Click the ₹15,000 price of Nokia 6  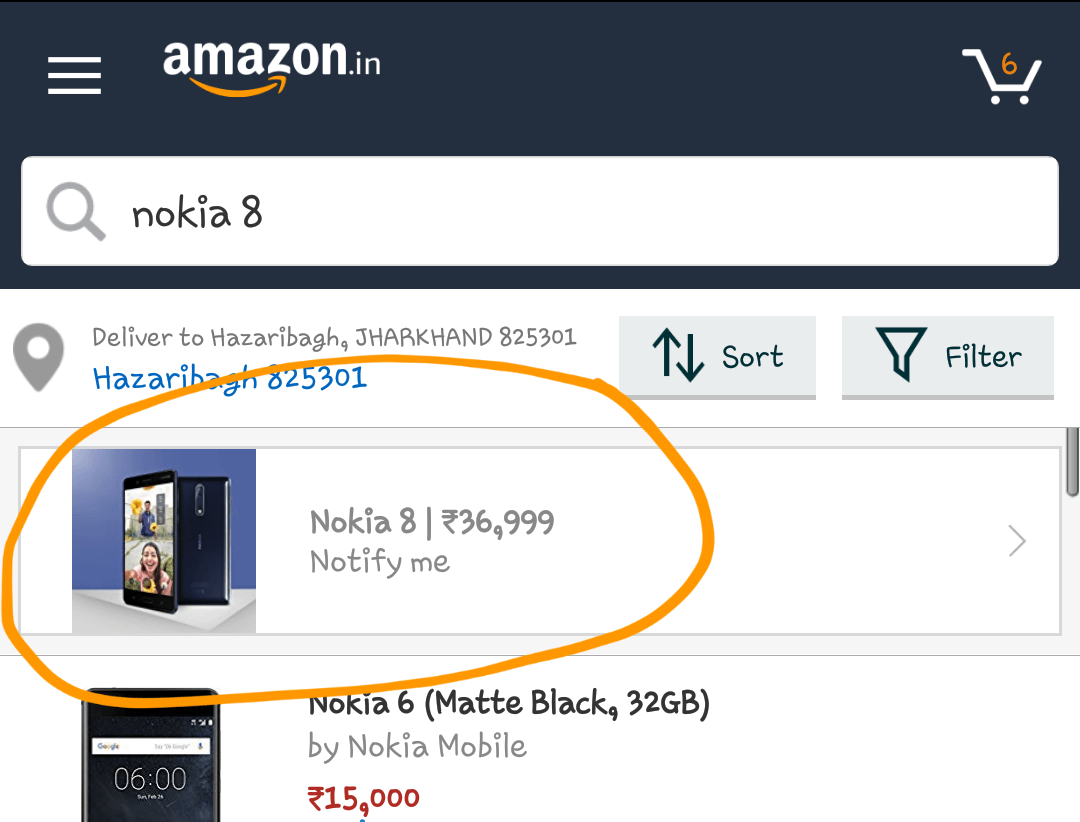click(x=364, y=799)
